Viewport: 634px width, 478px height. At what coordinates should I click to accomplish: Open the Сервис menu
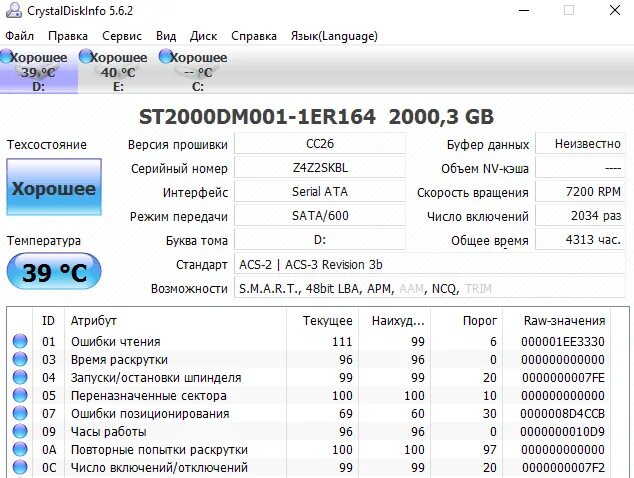click(x=122, y=36)
